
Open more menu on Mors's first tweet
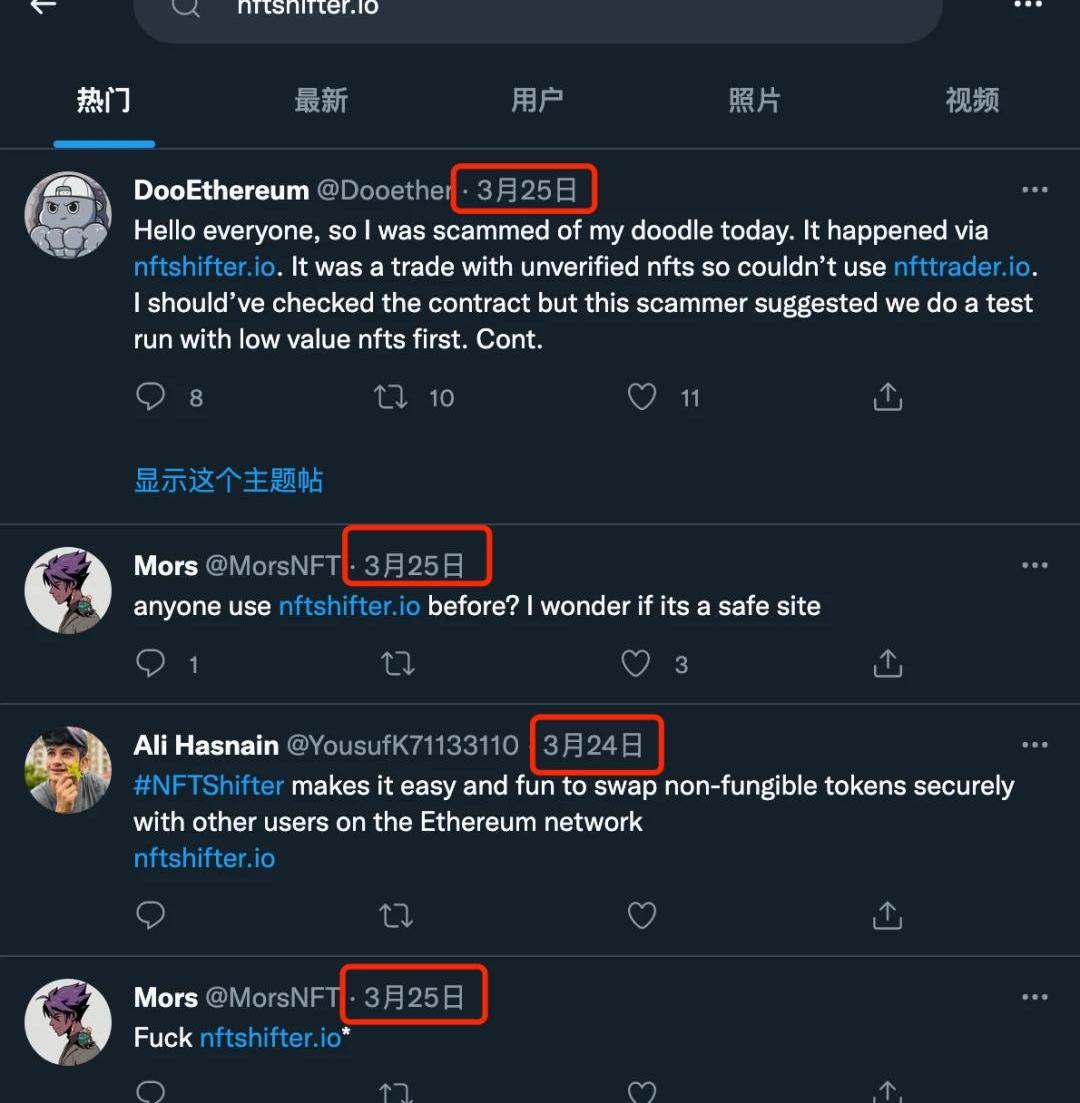[x=1034, y=566]
